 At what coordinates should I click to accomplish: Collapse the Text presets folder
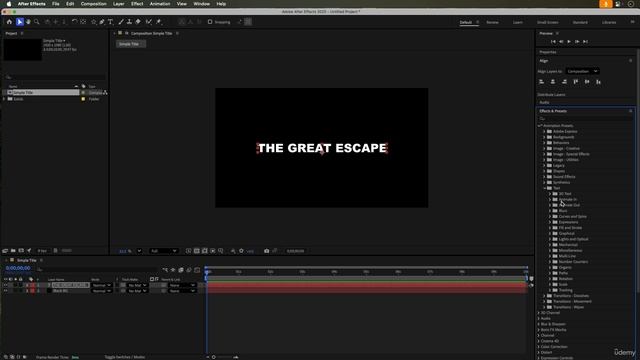(544, 188)
